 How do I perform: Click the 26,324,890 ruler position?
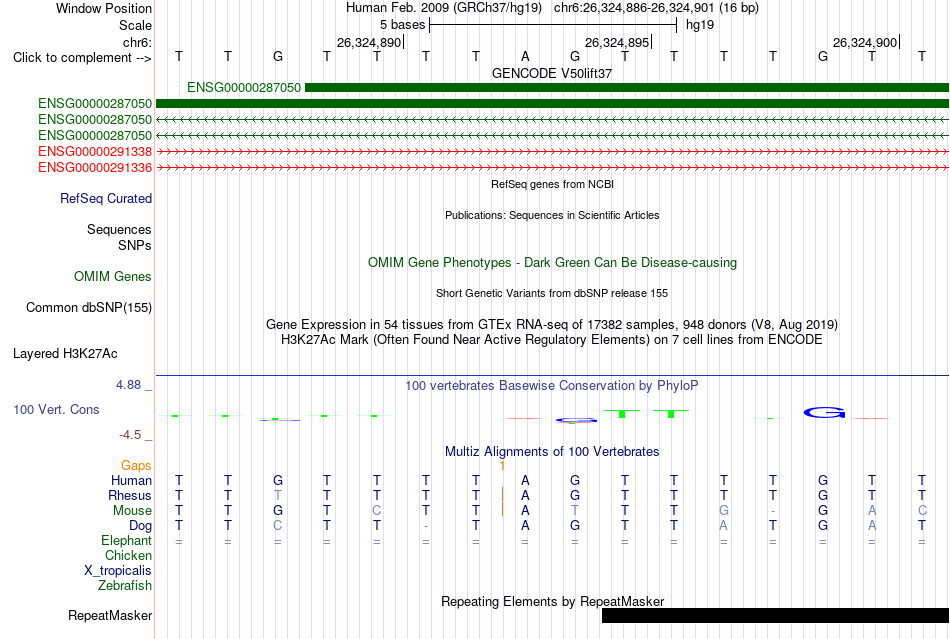(369, 42)
